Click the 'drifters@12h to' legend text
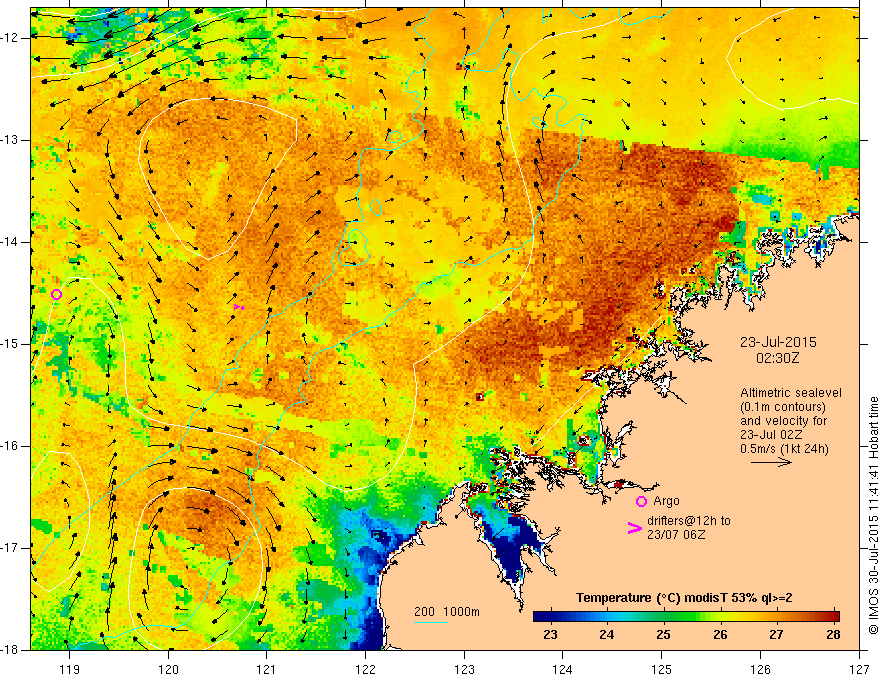This screenshot has height=680, width=880. [689, 521]
